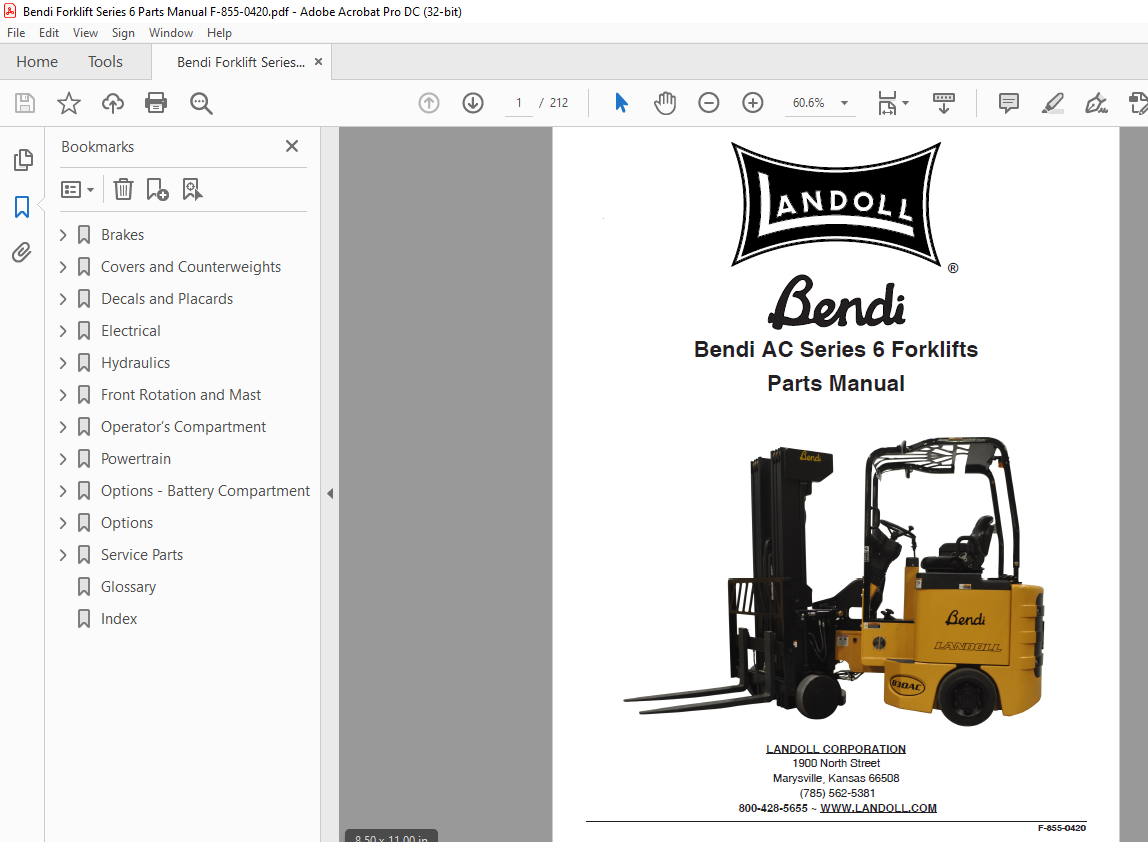This screenshot has height=842, width=1148.
Task: Follow the WWW.LANDOLL.COM link
Action: pos(878,808)
